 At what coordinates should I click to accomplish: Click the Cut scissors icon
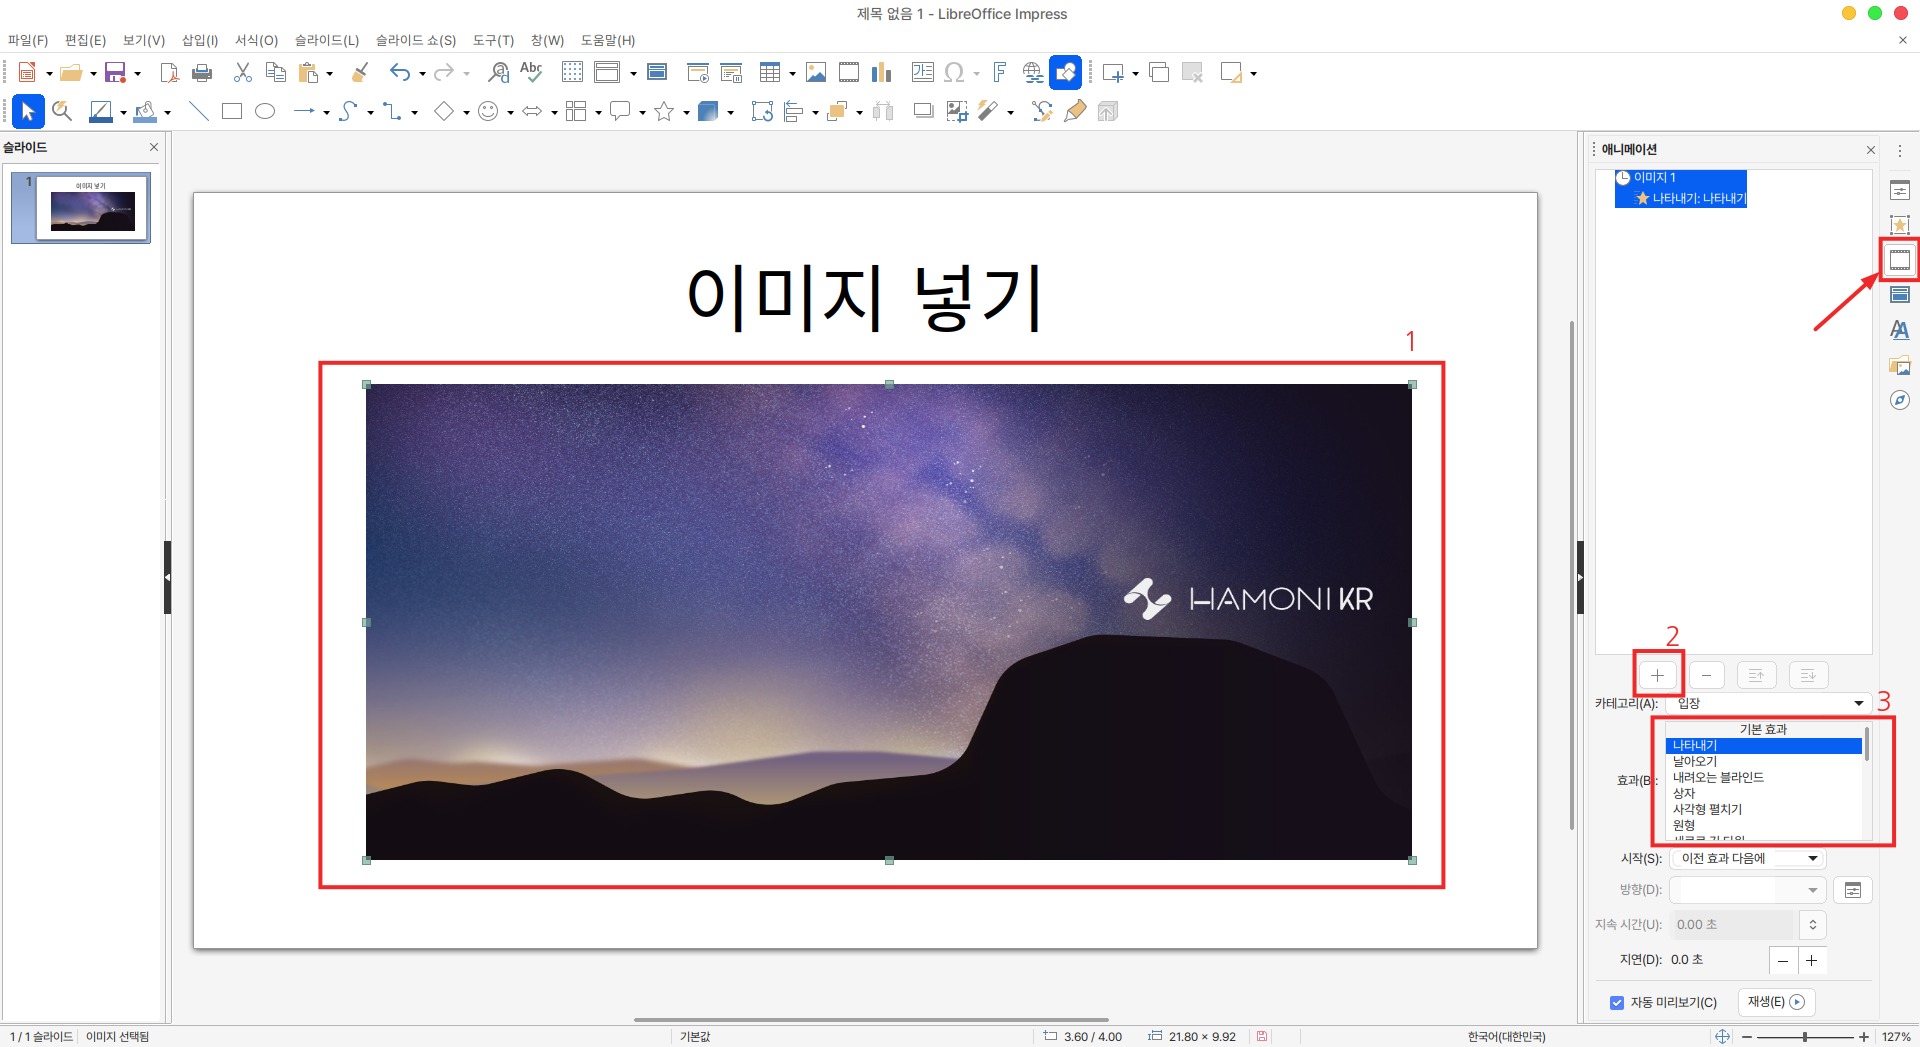pos(242,73)
